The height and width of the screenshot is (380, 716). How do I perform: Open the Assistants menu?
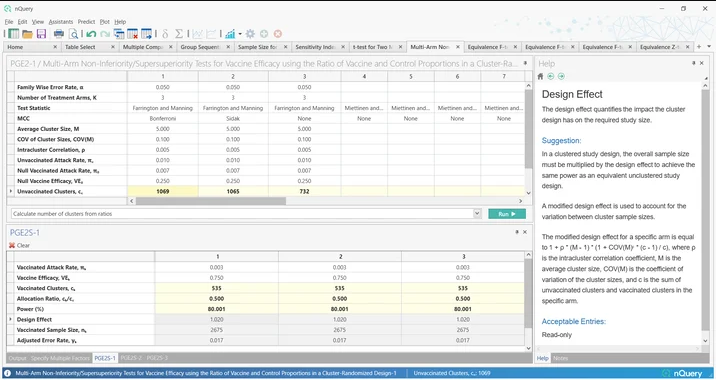61,21
